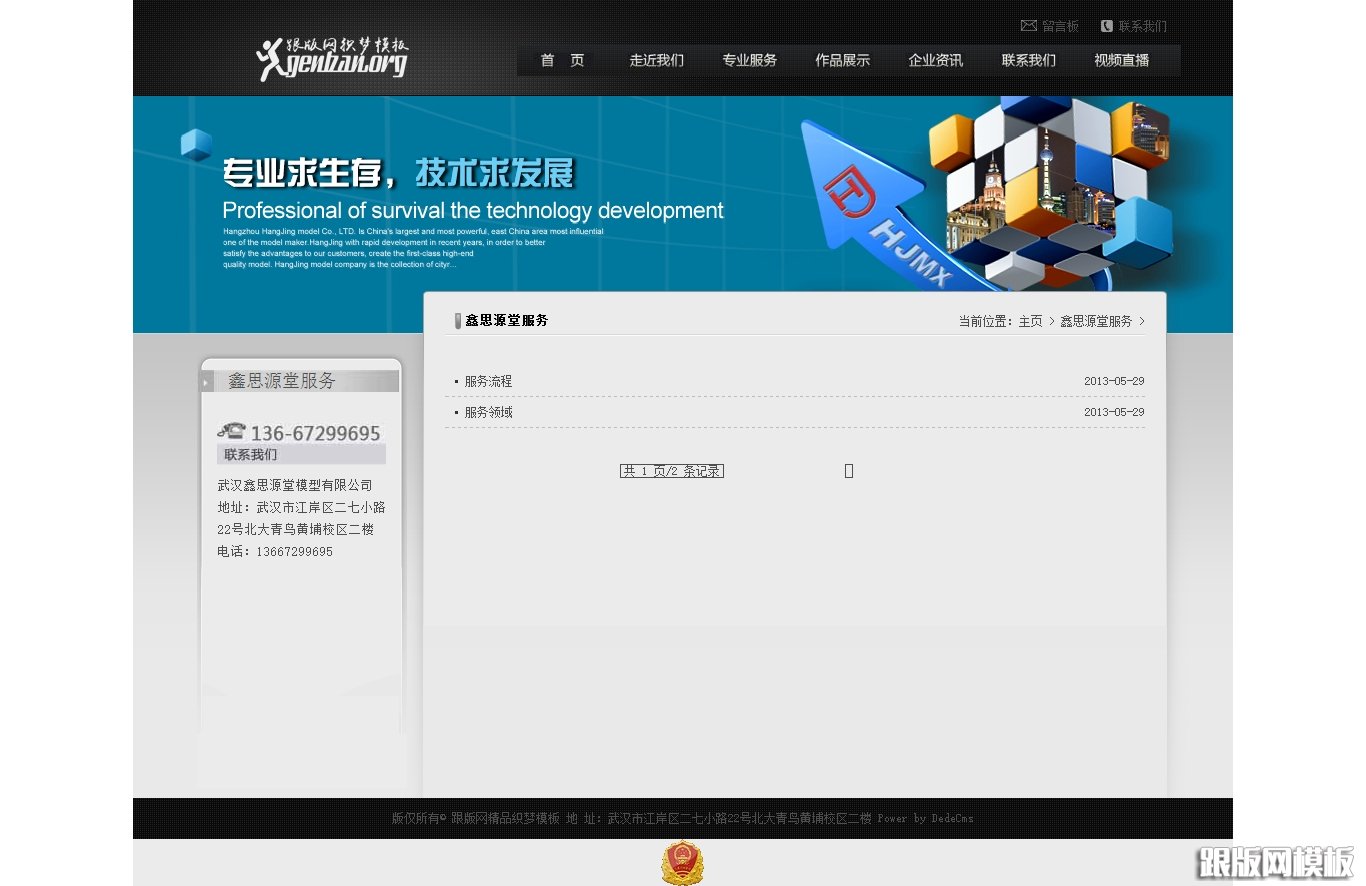Click the 主页 breadcrumb link
1366x886 pixels.
point(1030,321)
